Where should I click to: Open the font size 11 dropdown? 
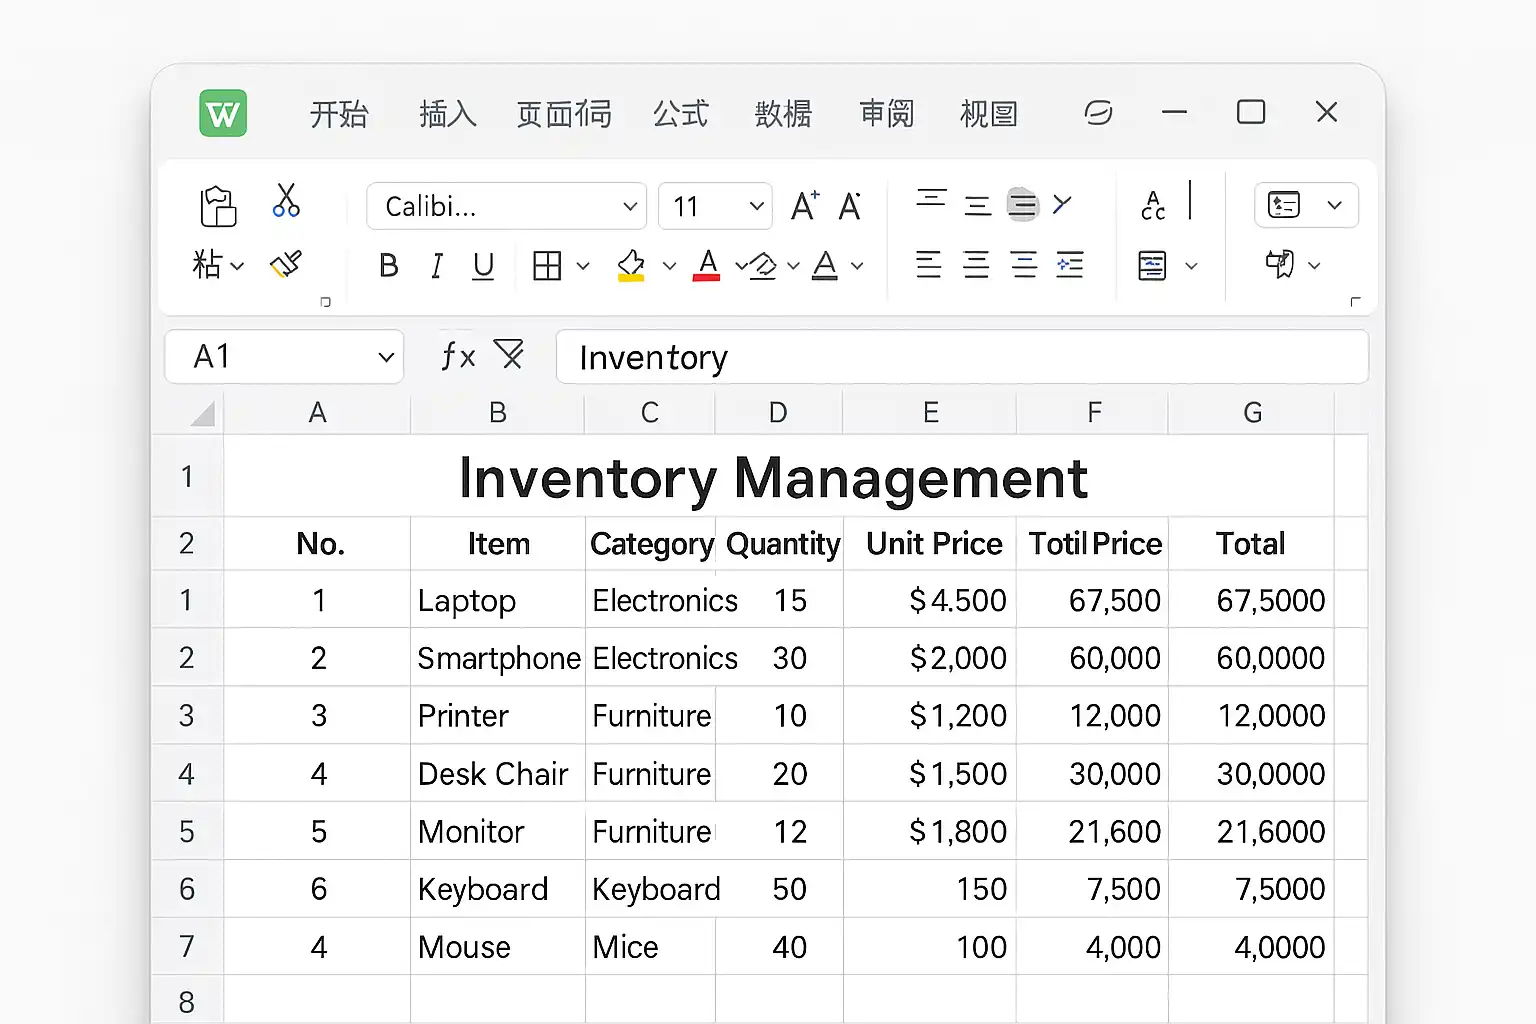tap(756, 207)
